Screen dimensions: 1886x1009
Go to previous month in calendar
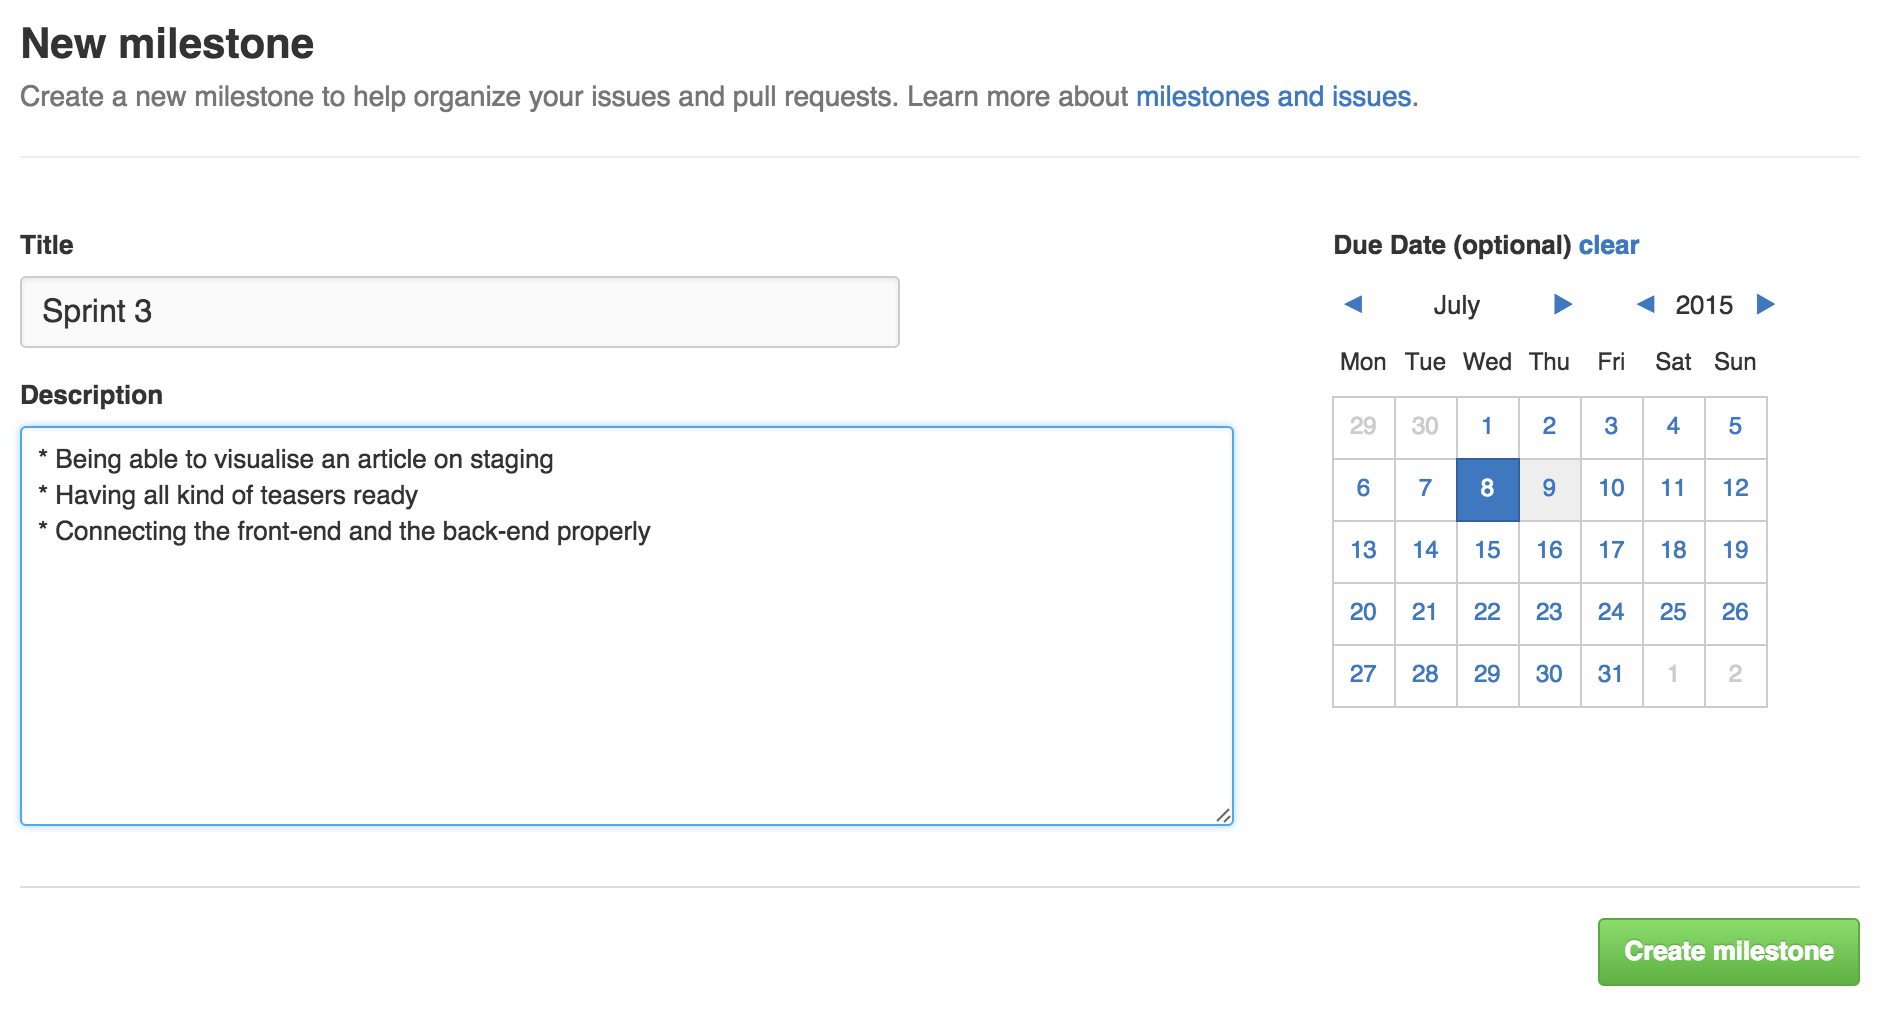pyautogui.click(x=1354, y=304)
